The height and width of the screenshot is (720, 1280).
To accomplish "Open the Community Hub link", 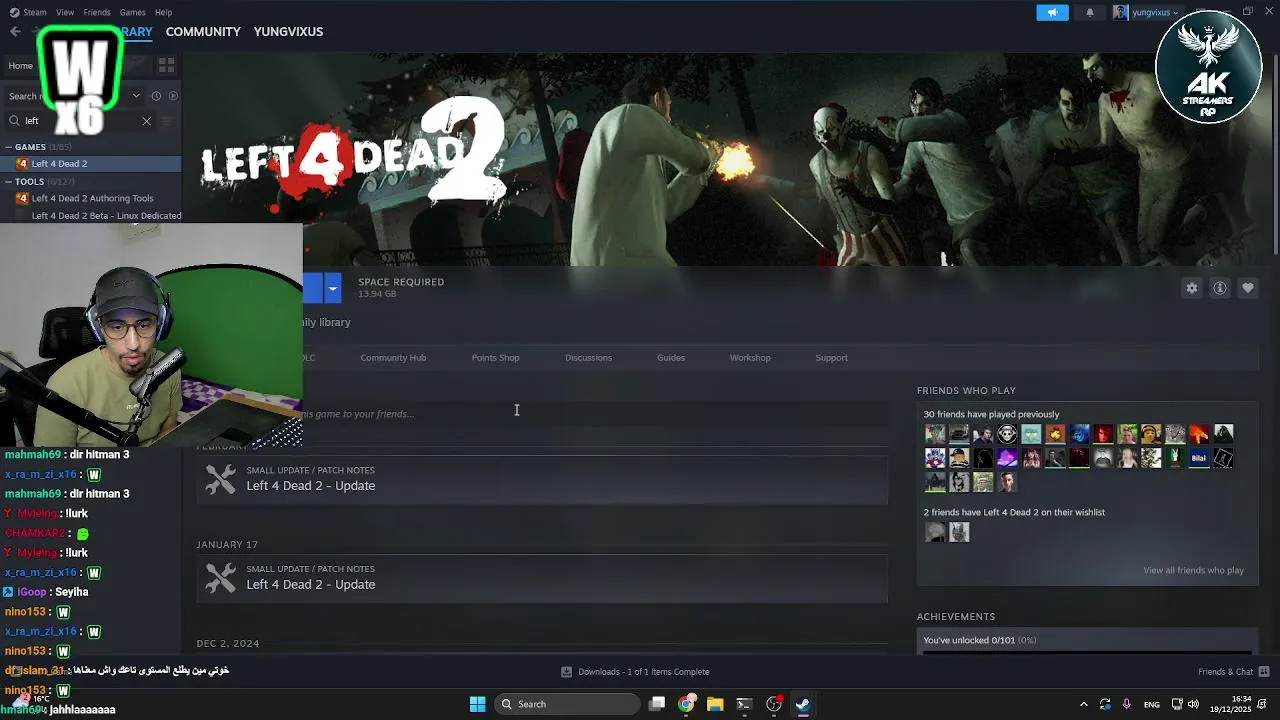I will 393,358.
